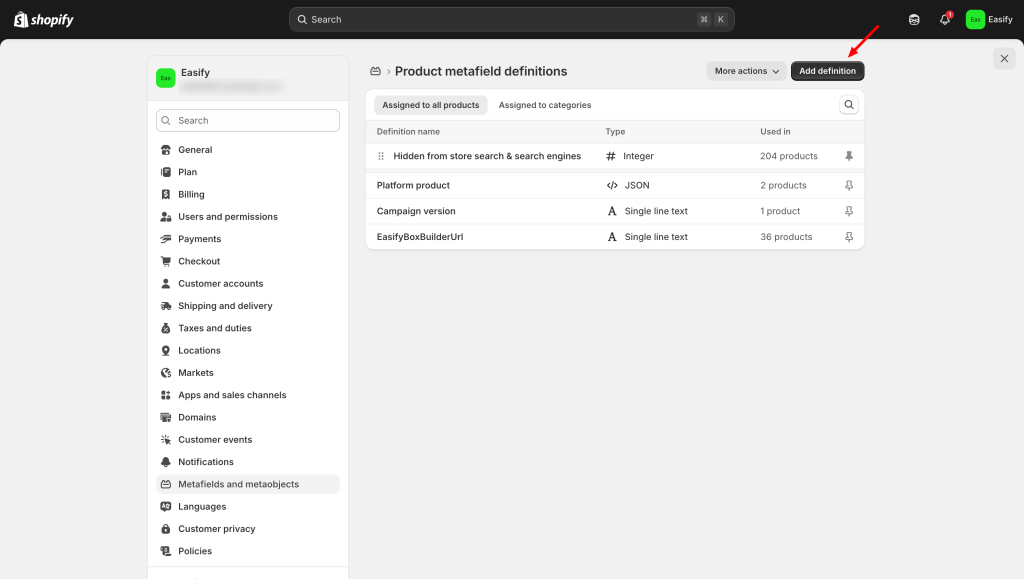Screen dimensions: 1024x579
Task: Close the settings panel with X
Action: tap(1005, 59)
